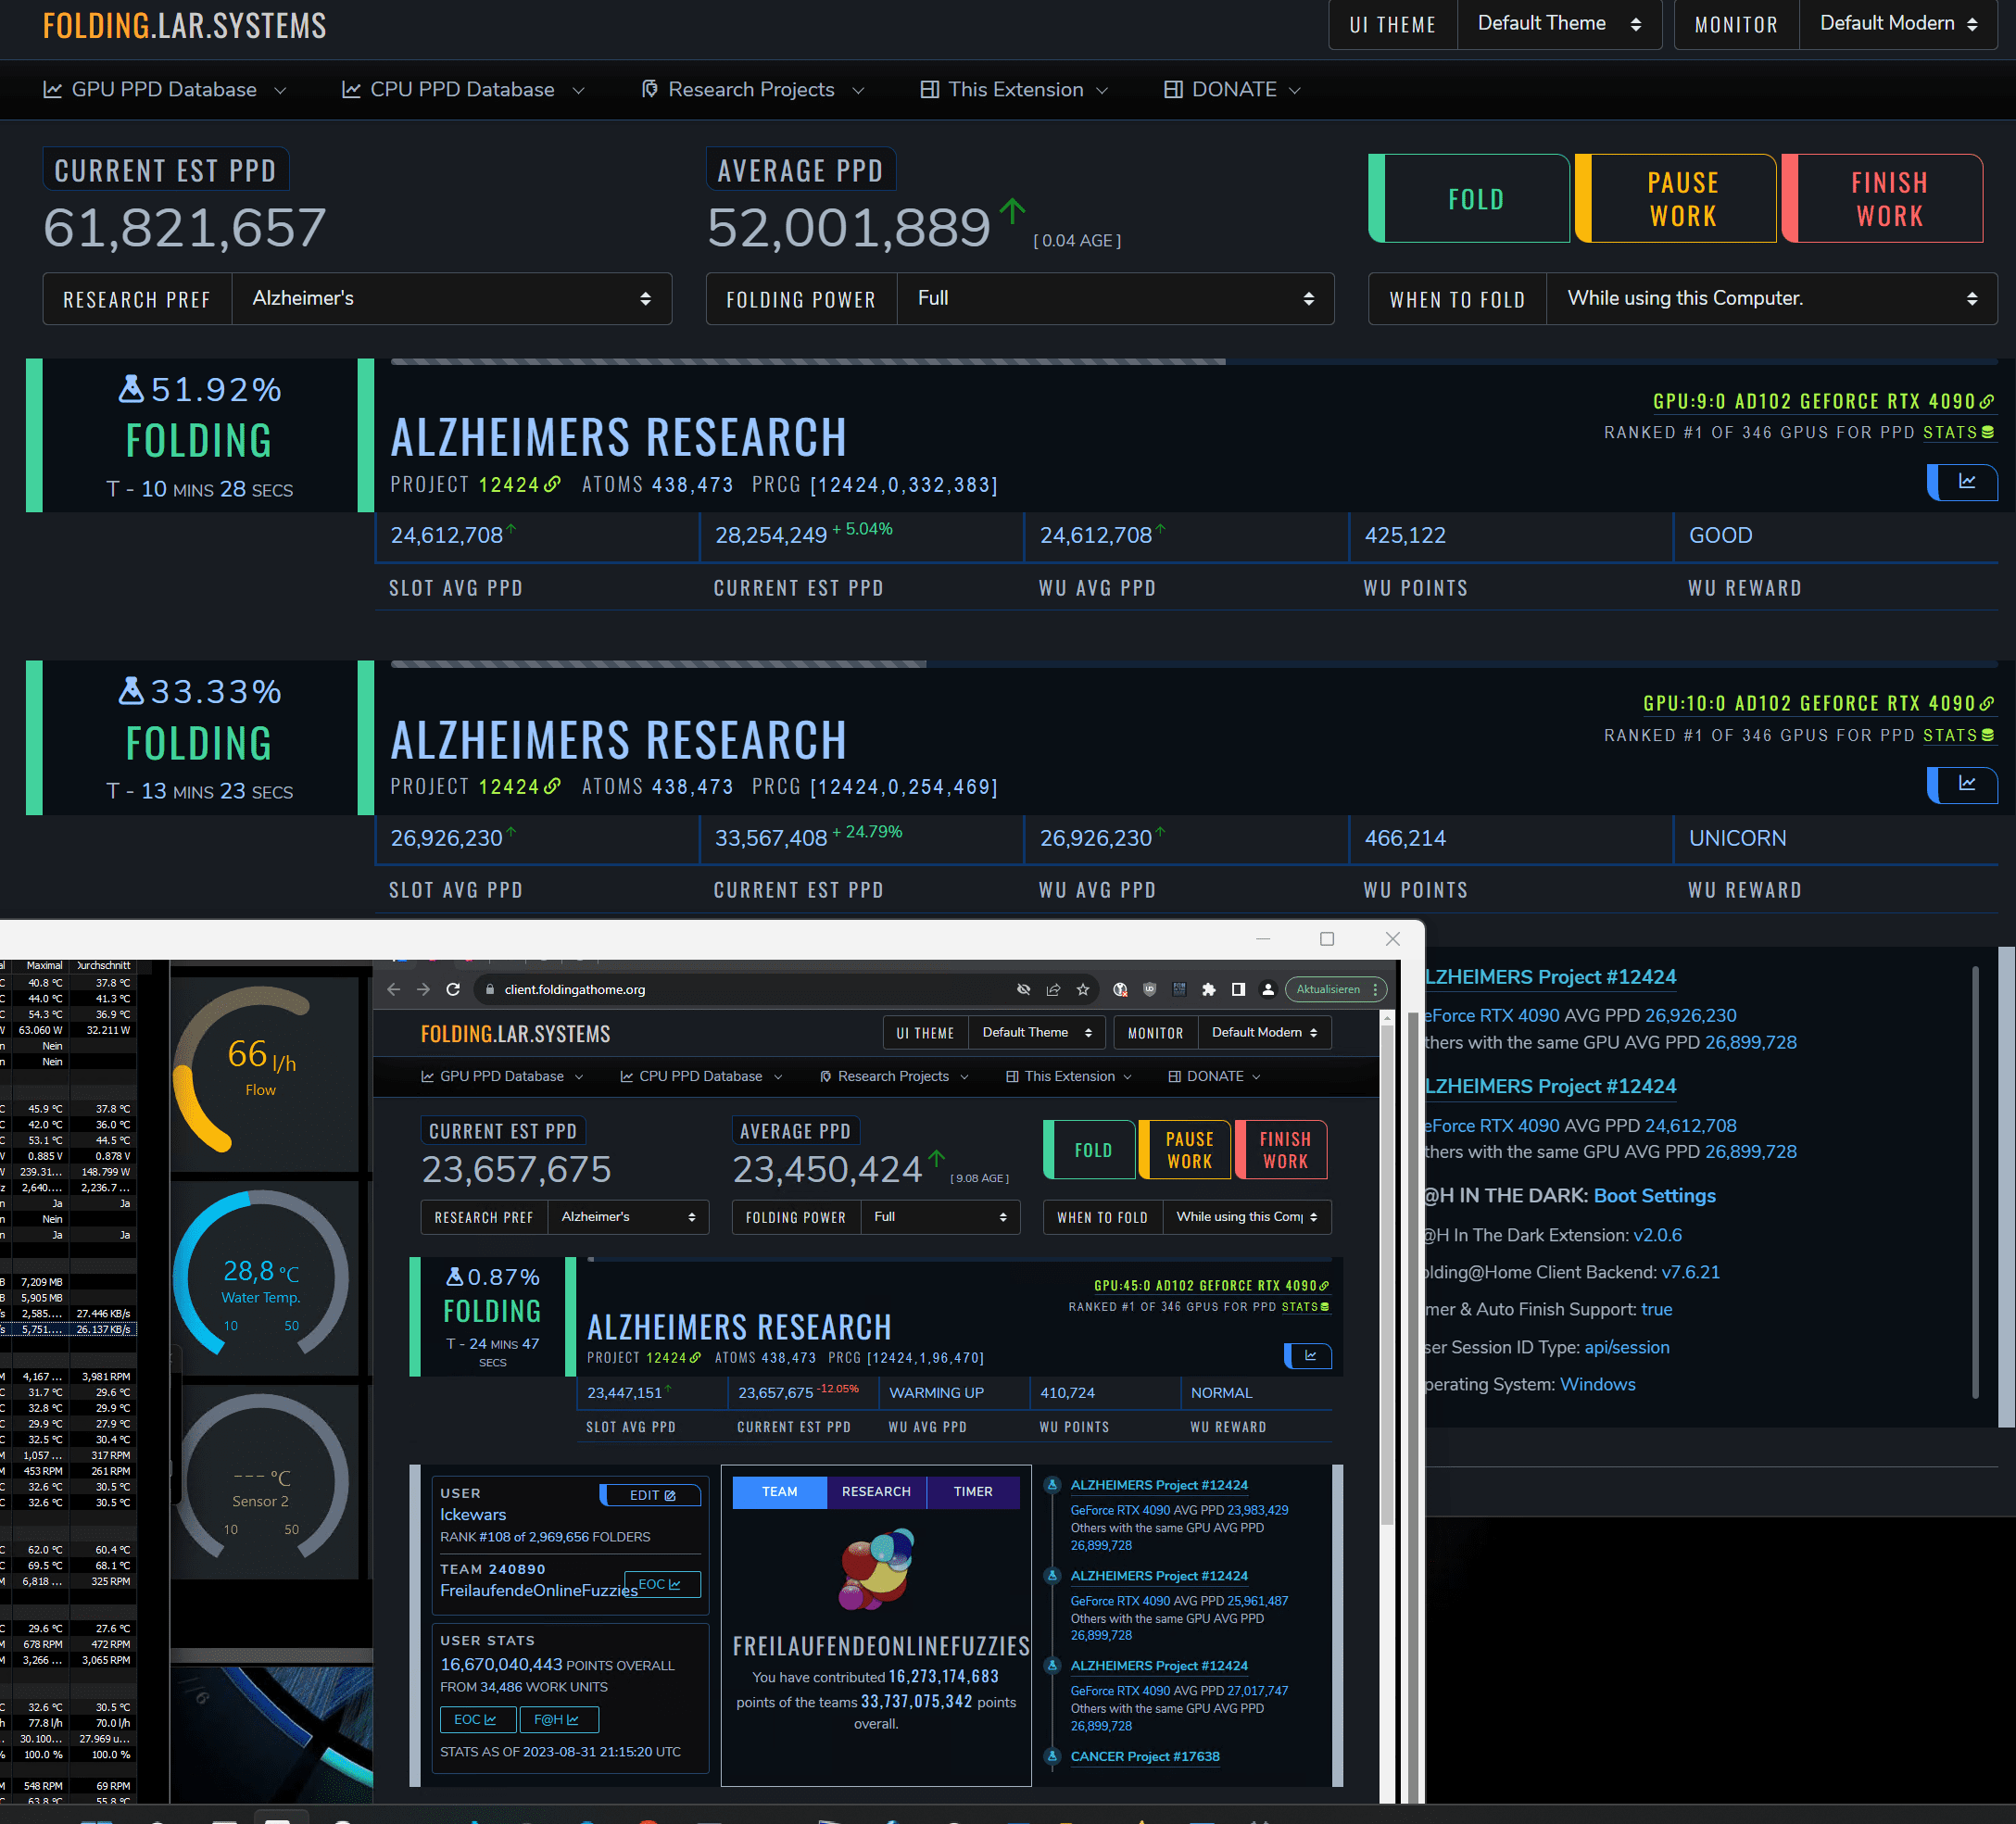Bookmark the page with the star icon
2016x1824 pixels.
tap(1083, 989)
